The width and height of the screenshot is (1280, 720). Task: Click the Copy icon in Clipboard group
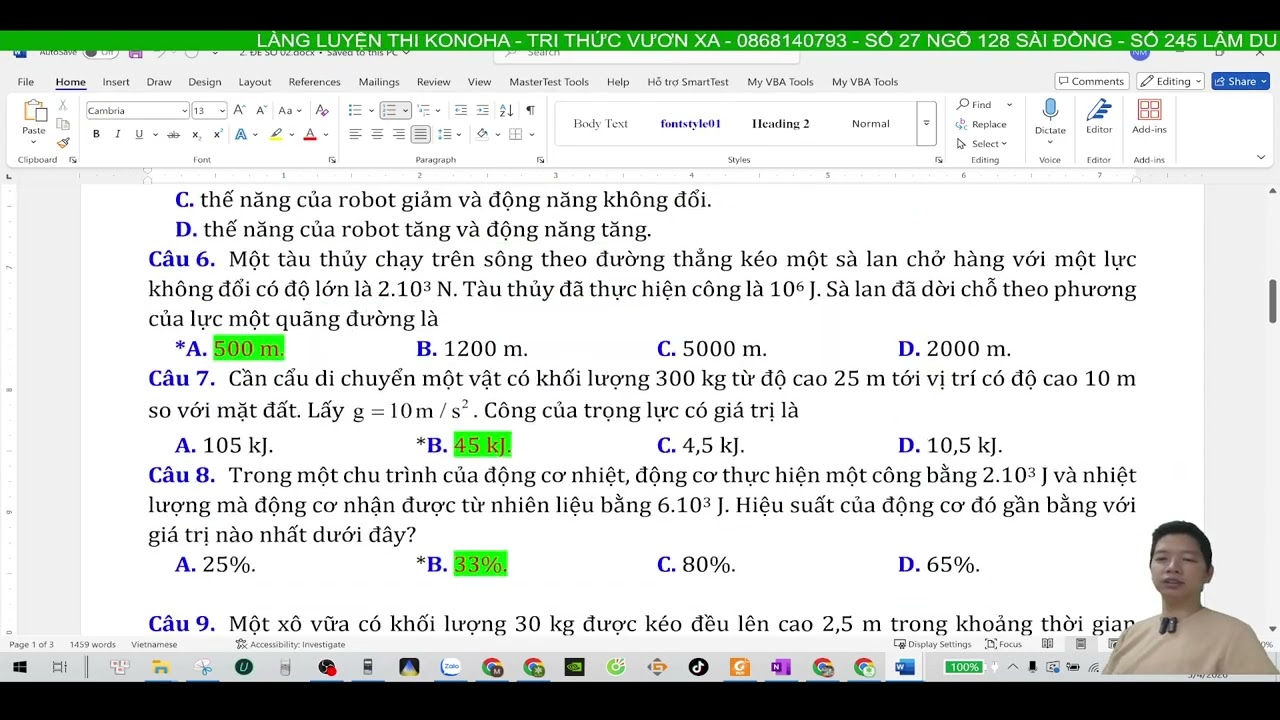click(x=62, y=124)
